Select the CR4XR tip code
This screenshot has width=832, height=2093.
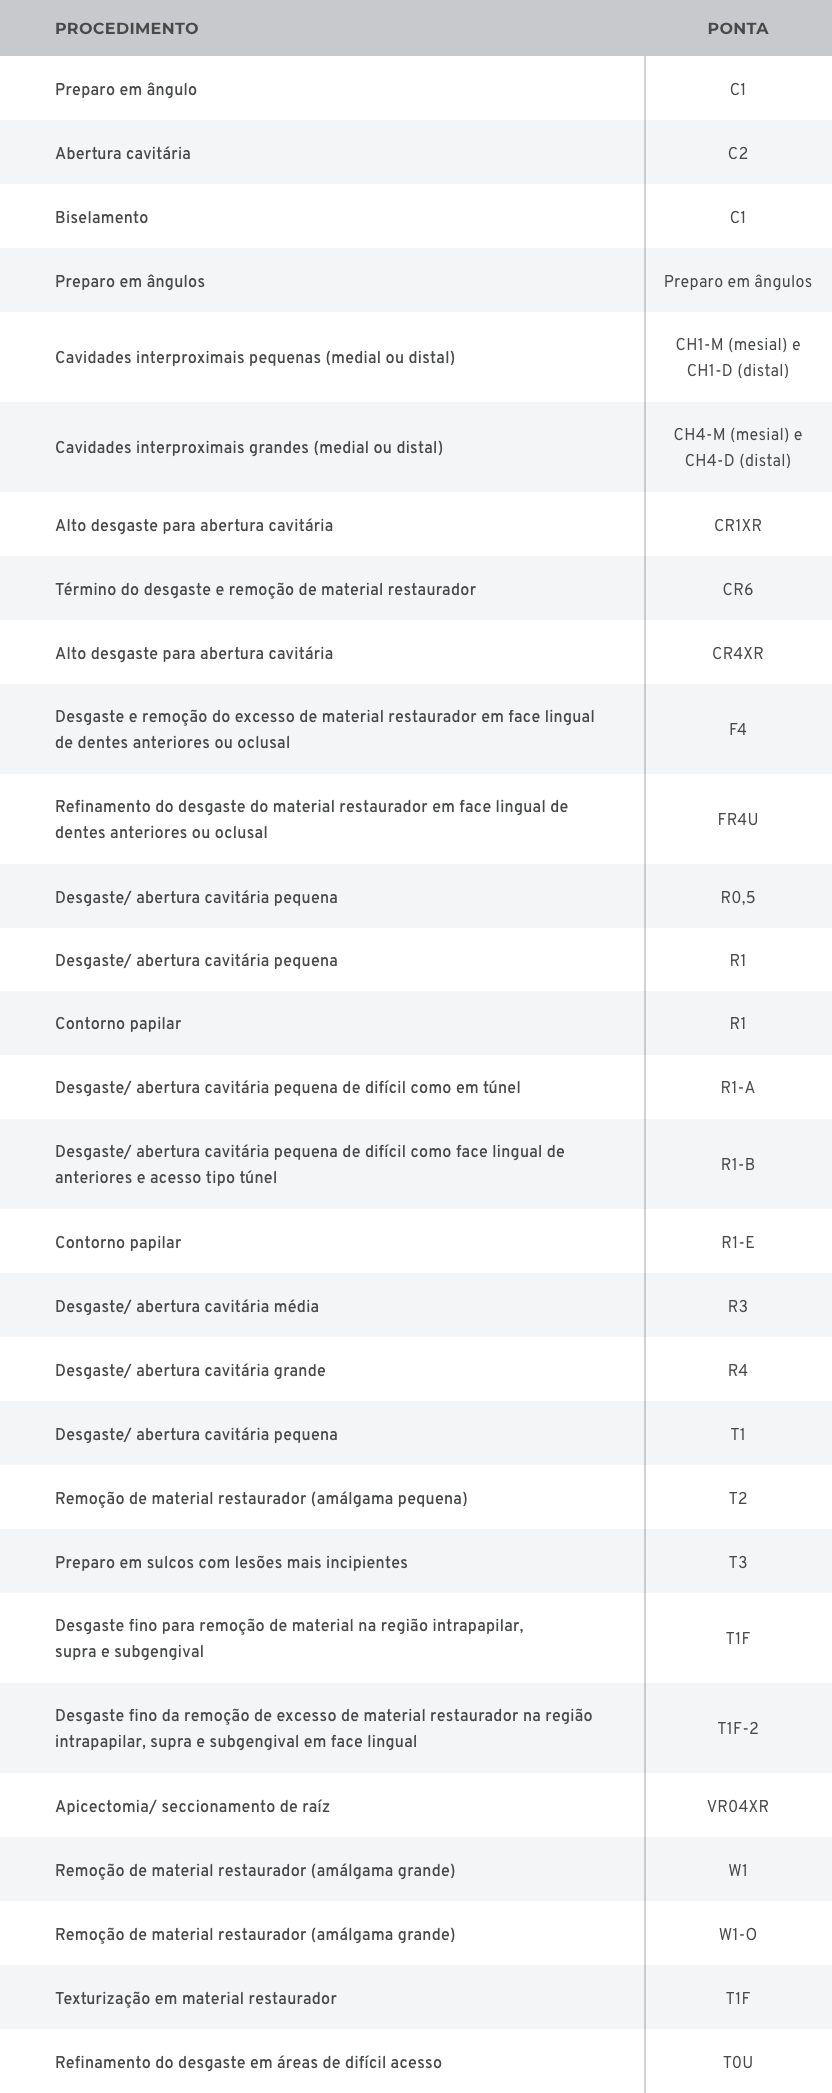tap(738, 653)
